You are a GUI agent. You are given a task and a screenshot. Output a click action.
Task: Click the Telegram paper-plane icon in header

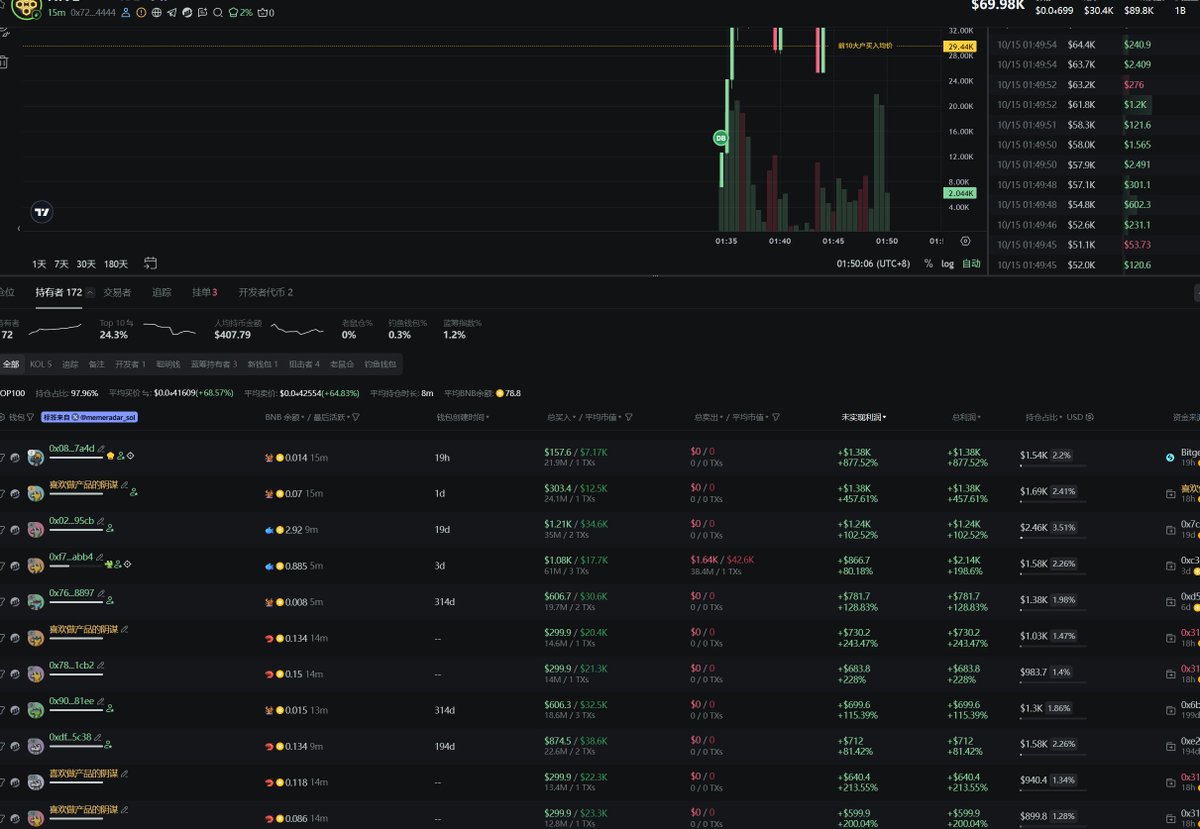[x=172, y=13]
